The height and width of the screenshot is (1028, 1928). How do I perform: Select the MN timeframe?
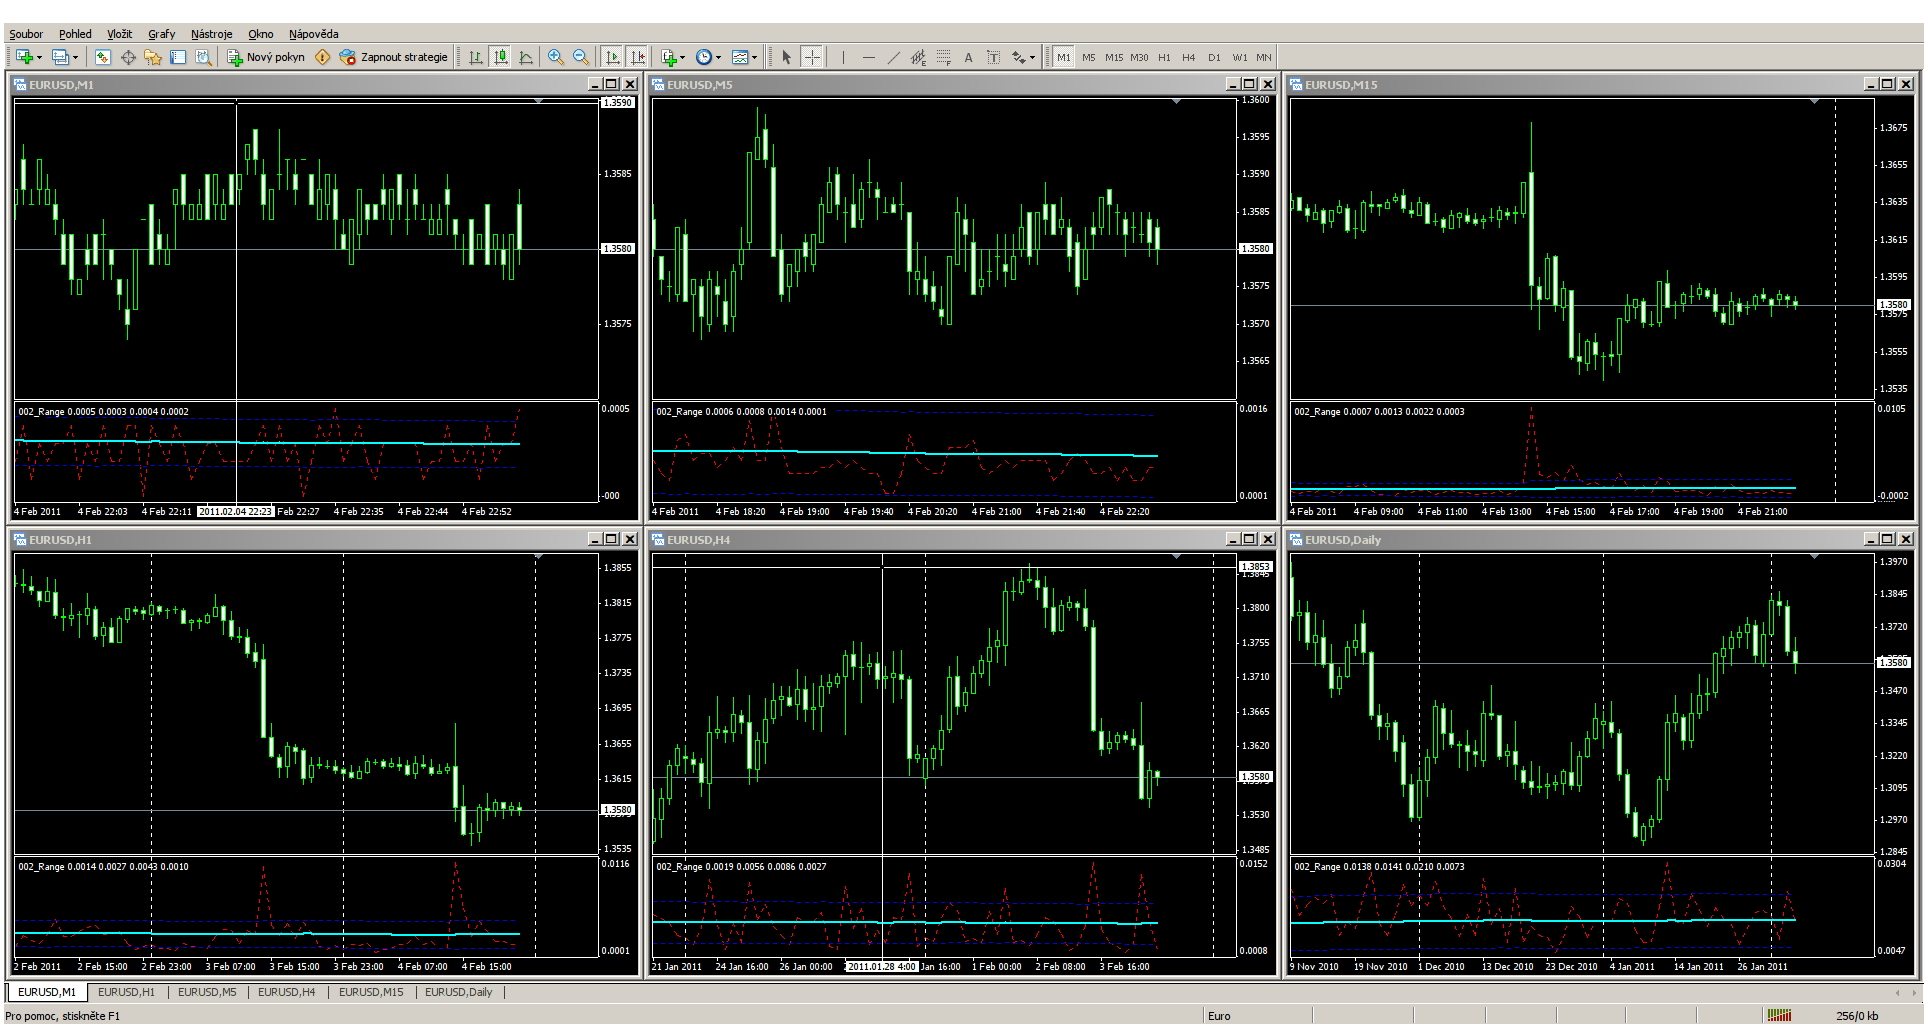1264,57
